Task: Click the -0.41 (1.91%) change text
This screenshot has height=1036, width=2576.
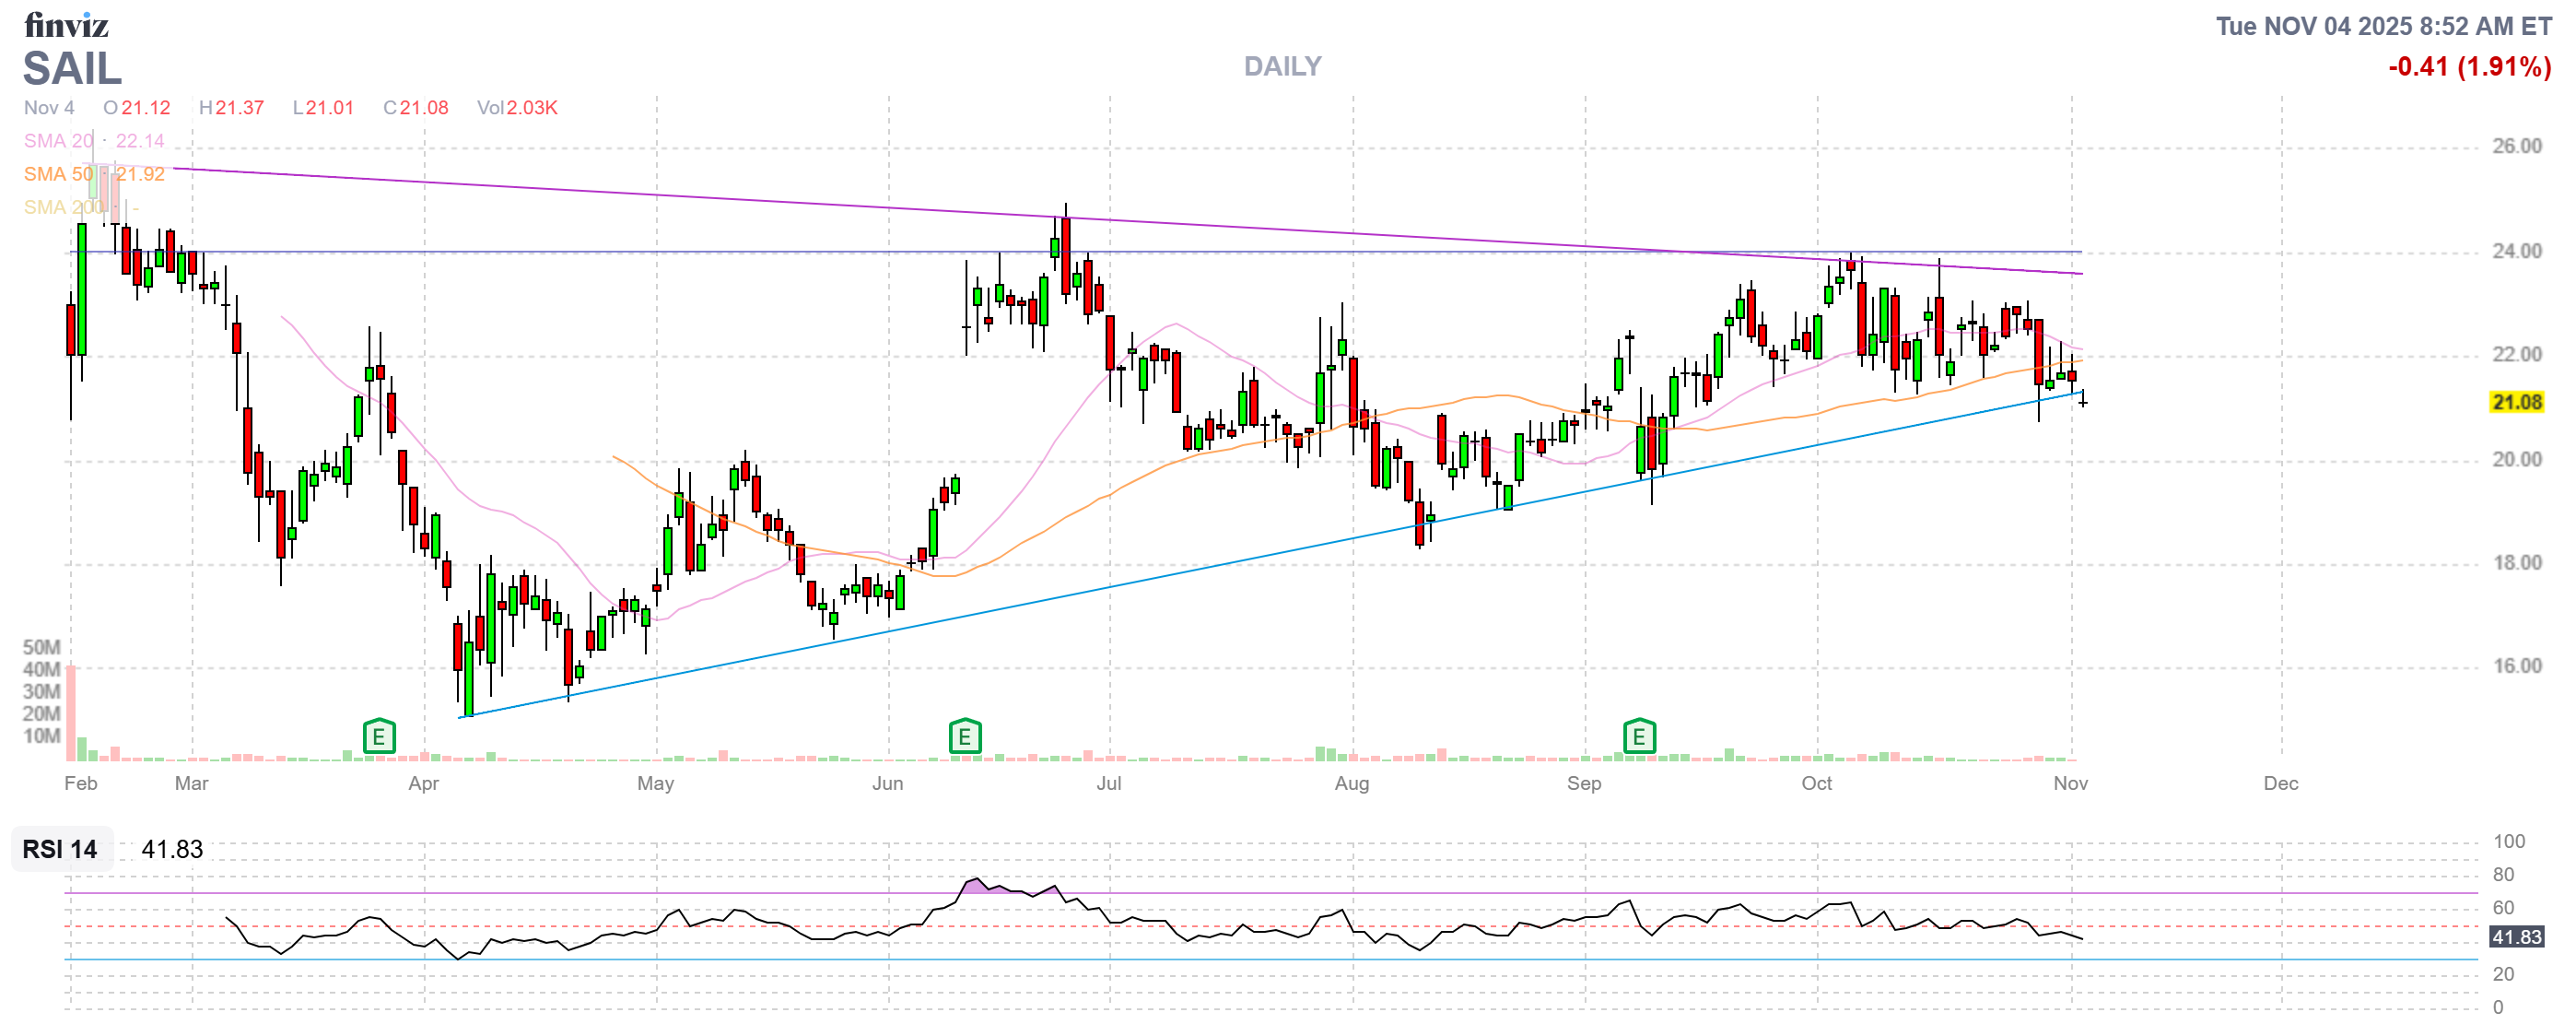Action: 2469,67
